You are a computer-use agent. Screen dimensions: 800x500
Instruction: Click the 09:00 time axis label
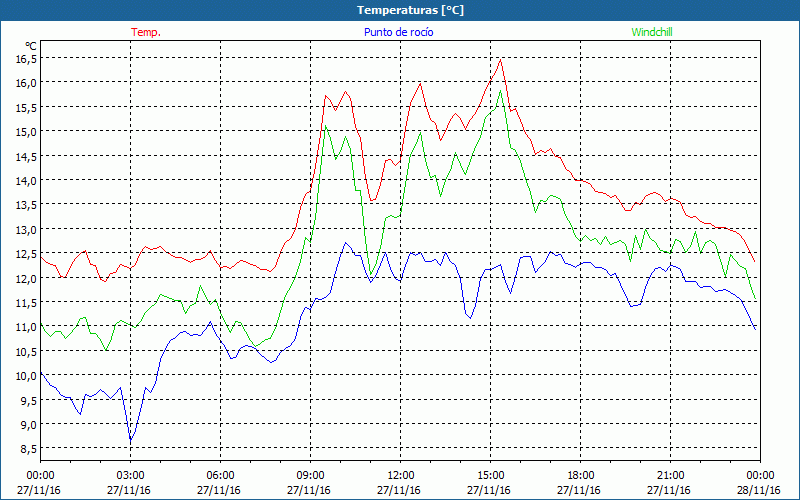pos(310,476)
